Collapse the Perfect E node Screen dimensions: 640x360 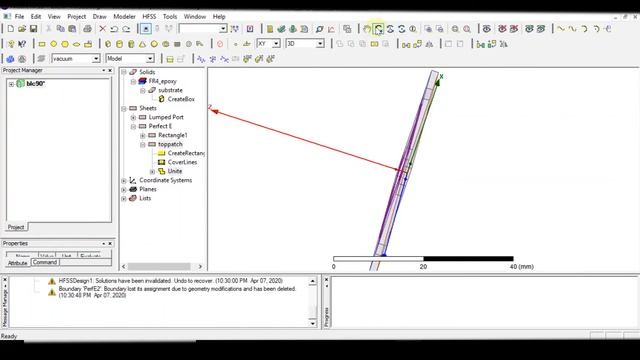(133, 126)
